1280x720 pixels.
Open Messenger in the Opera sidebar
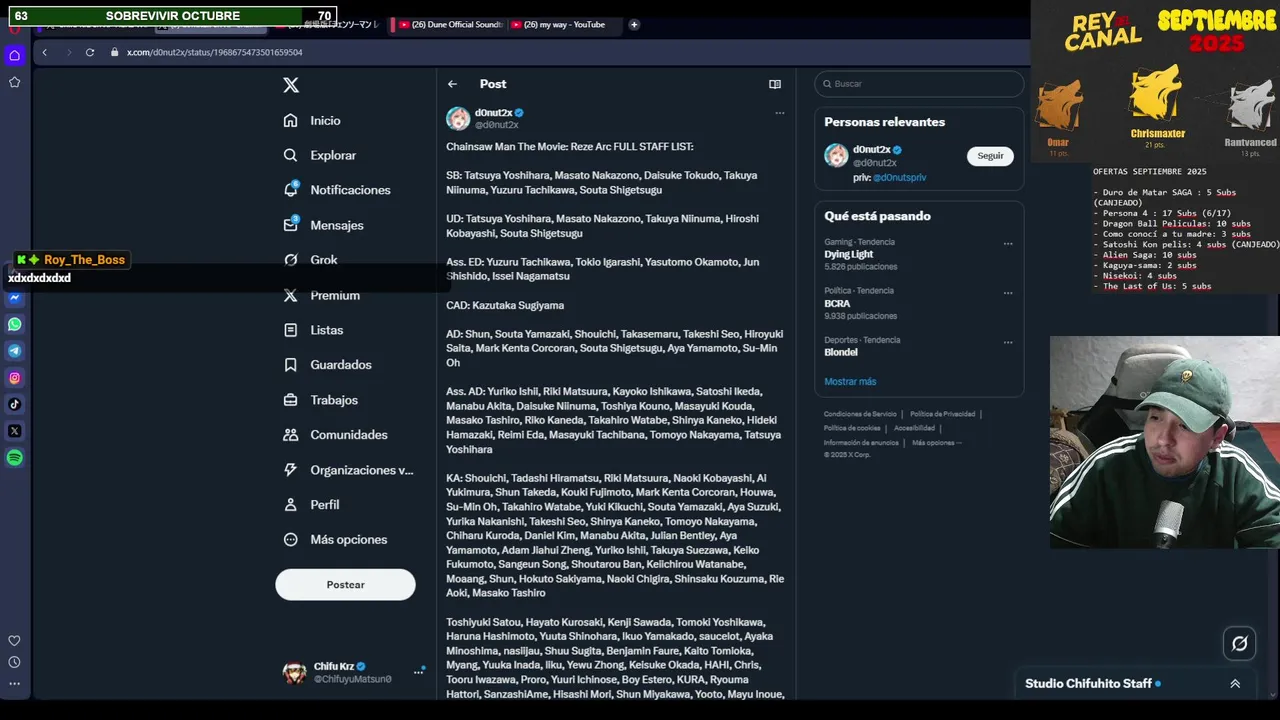point(14,298)
